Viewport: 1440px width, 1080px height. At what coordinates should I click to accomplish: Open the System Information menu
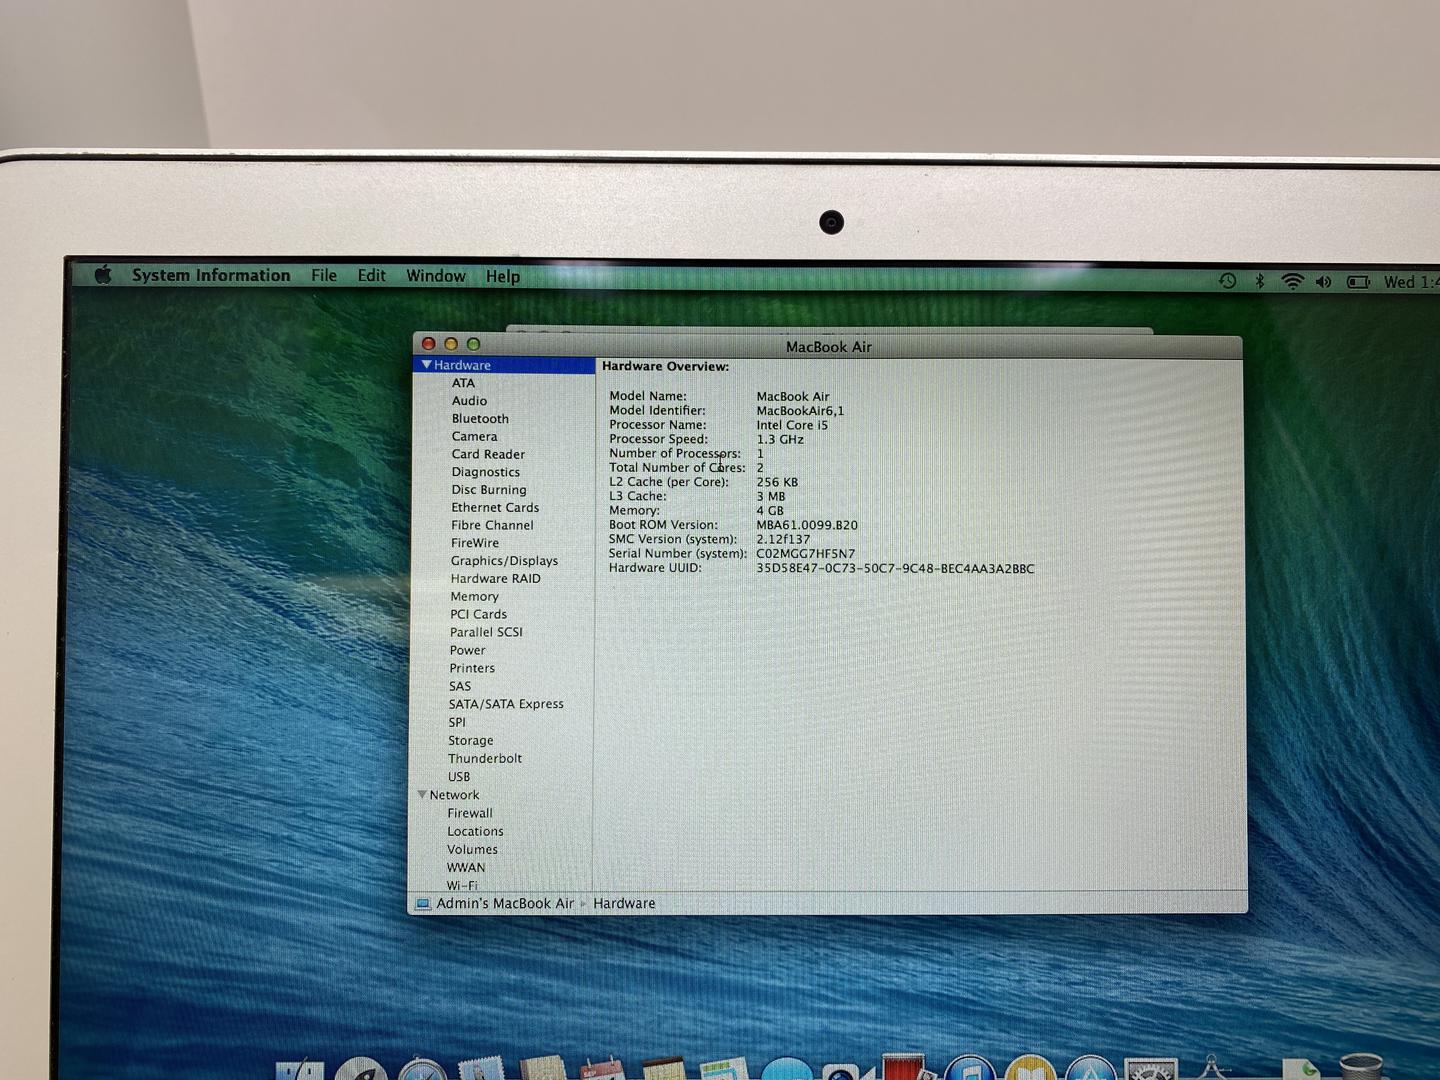click(211, 275)
